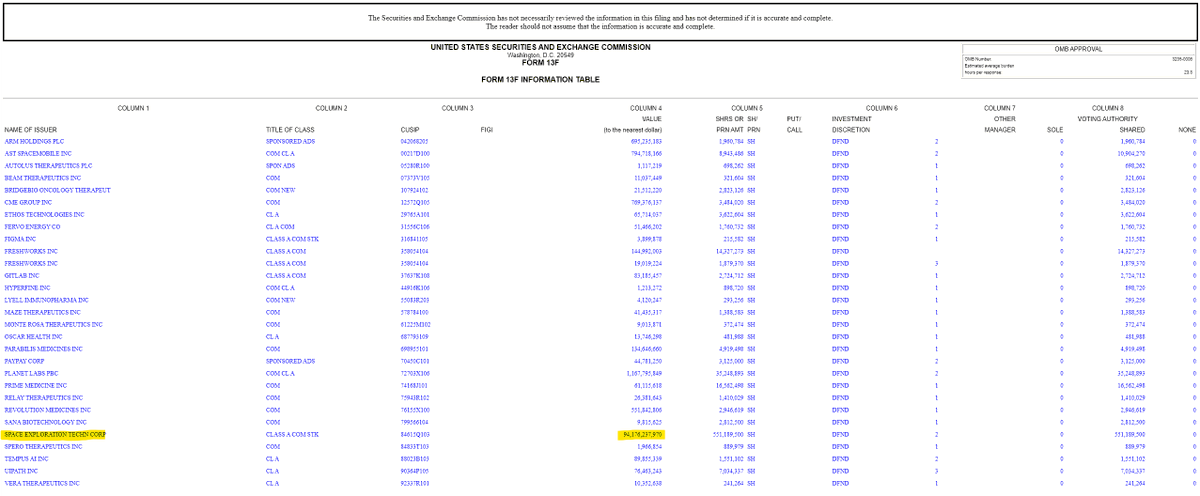
Task: Click value 134,646,660 for Parabilis Medicines
Action: (x=645, y=349)
